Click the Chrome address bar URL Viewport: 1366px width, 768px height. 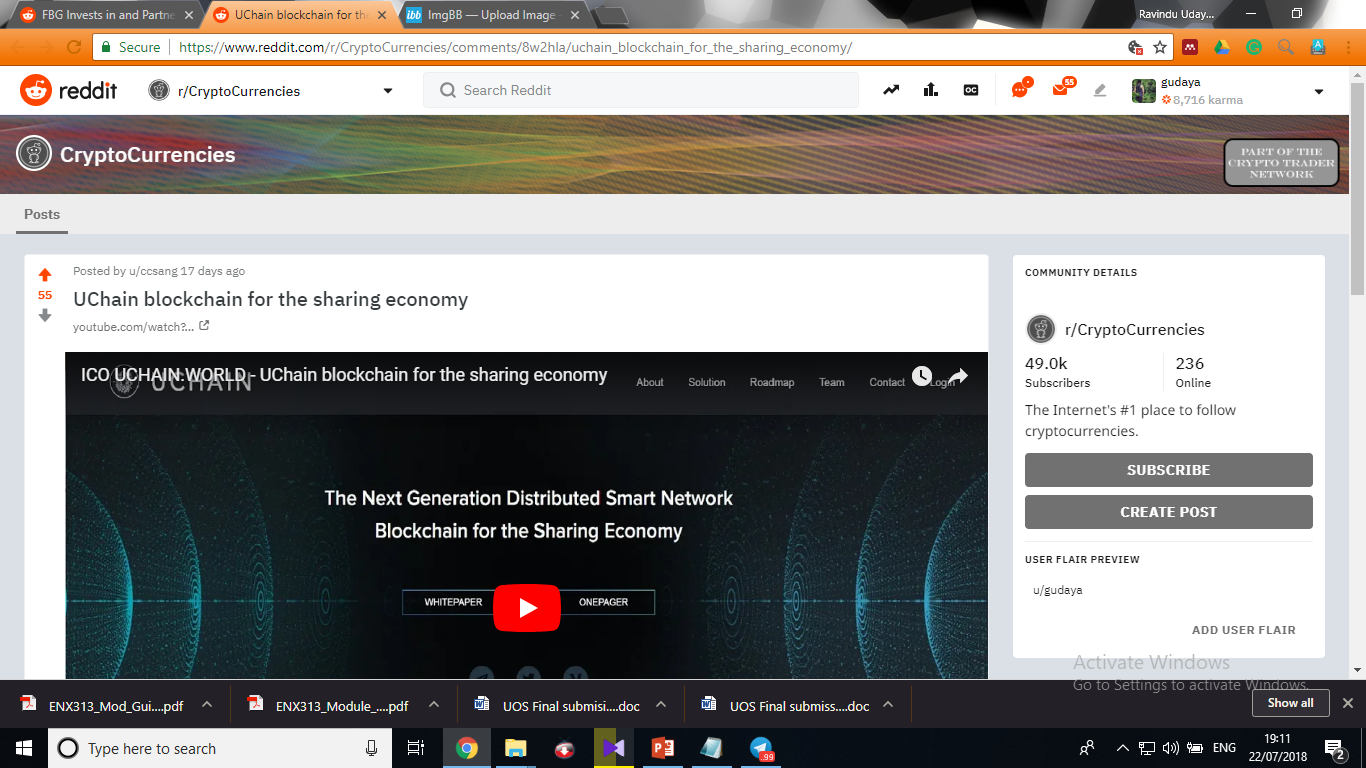(515, 47)
